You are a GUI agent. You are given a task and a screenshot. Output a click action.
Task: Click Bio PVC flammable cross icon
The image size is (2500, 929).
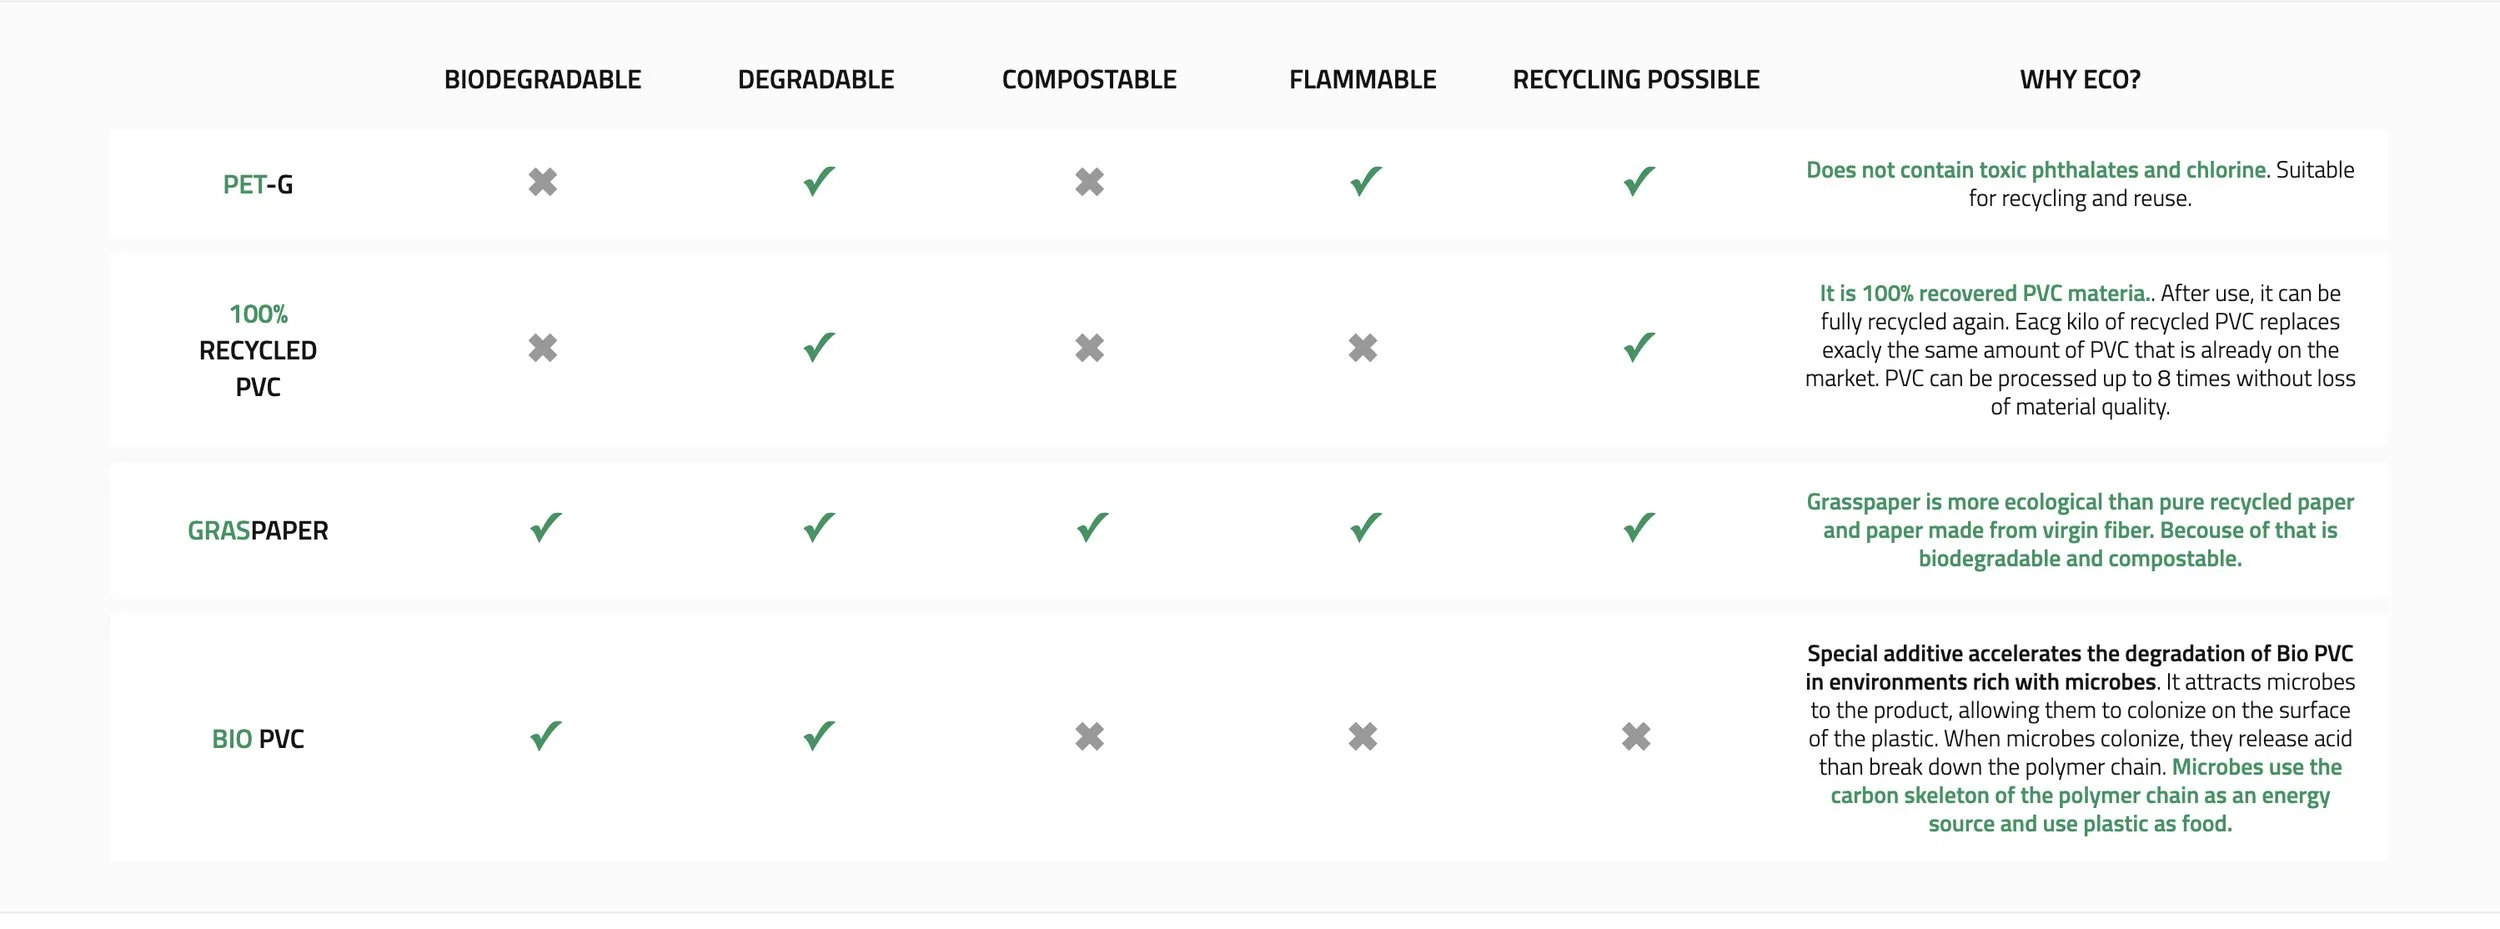coord(1363,737)
